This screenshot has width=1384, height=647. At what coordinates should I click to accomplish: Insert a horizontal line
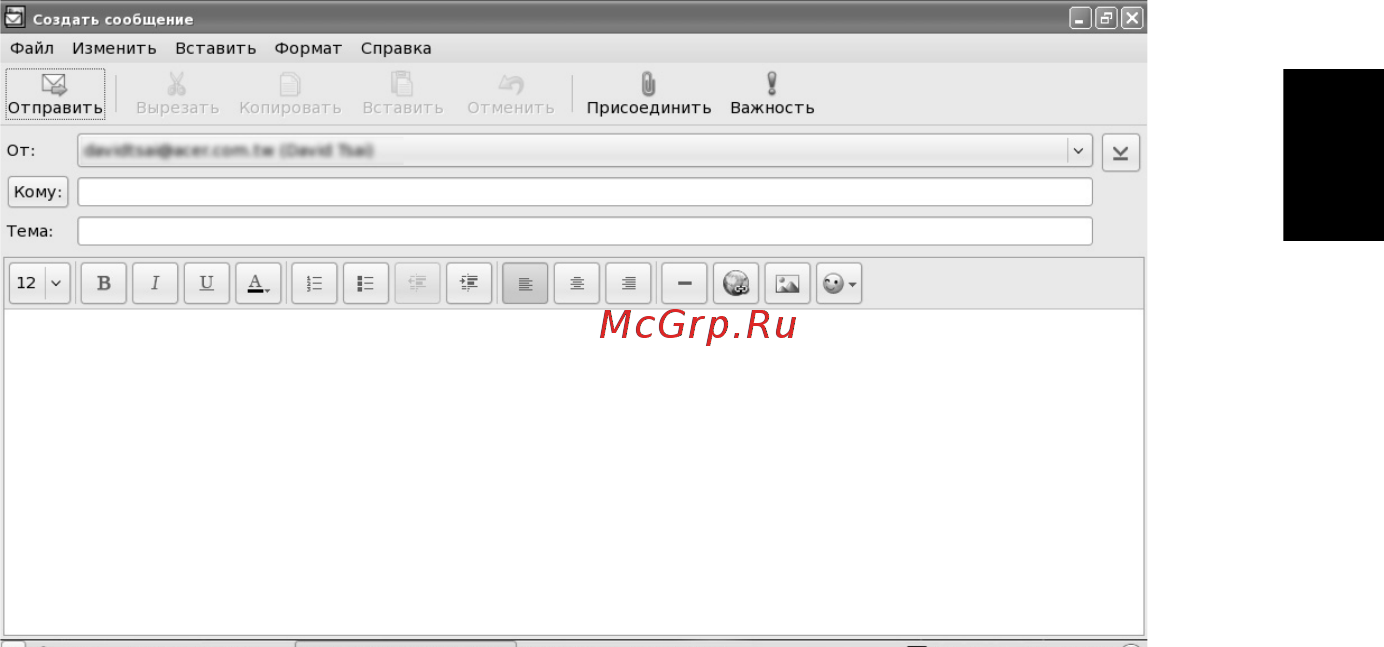pyautogui.click(x=685, y=283)
